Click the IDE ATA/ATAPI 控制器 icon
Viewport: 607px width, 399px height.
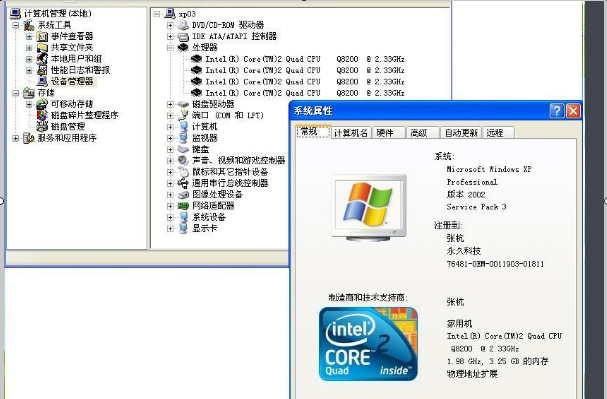(183, 37)
